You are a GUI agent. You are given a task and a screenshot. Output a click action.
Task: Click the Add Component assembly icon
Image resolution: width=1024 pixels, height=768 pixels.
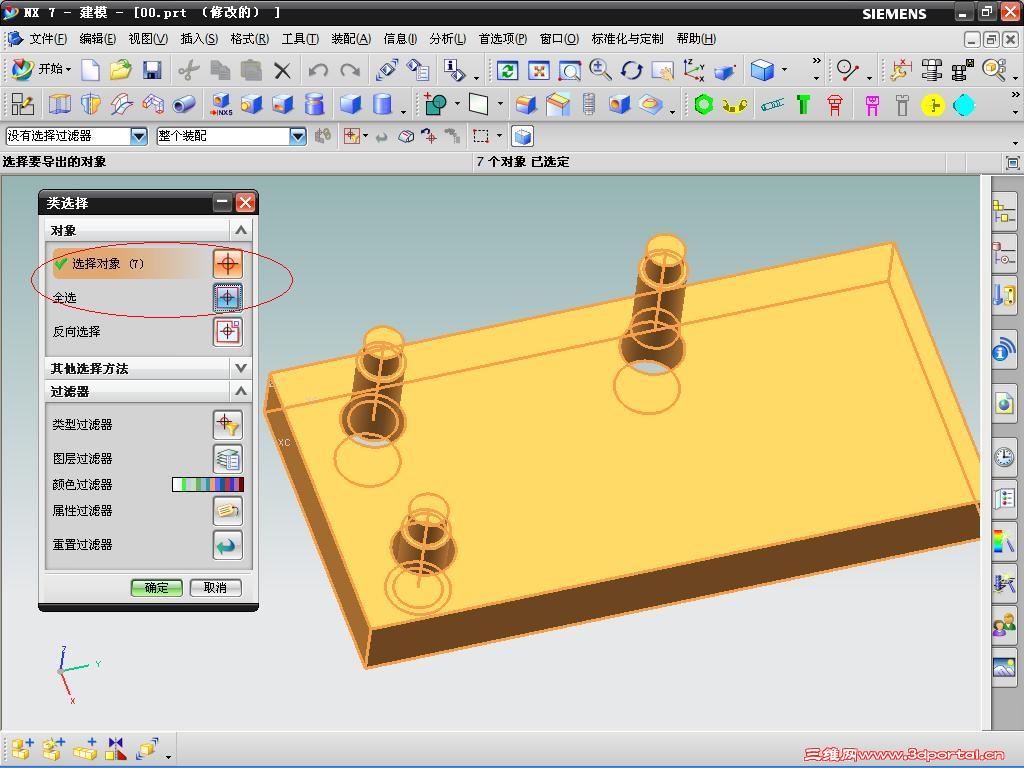(22, 748)
